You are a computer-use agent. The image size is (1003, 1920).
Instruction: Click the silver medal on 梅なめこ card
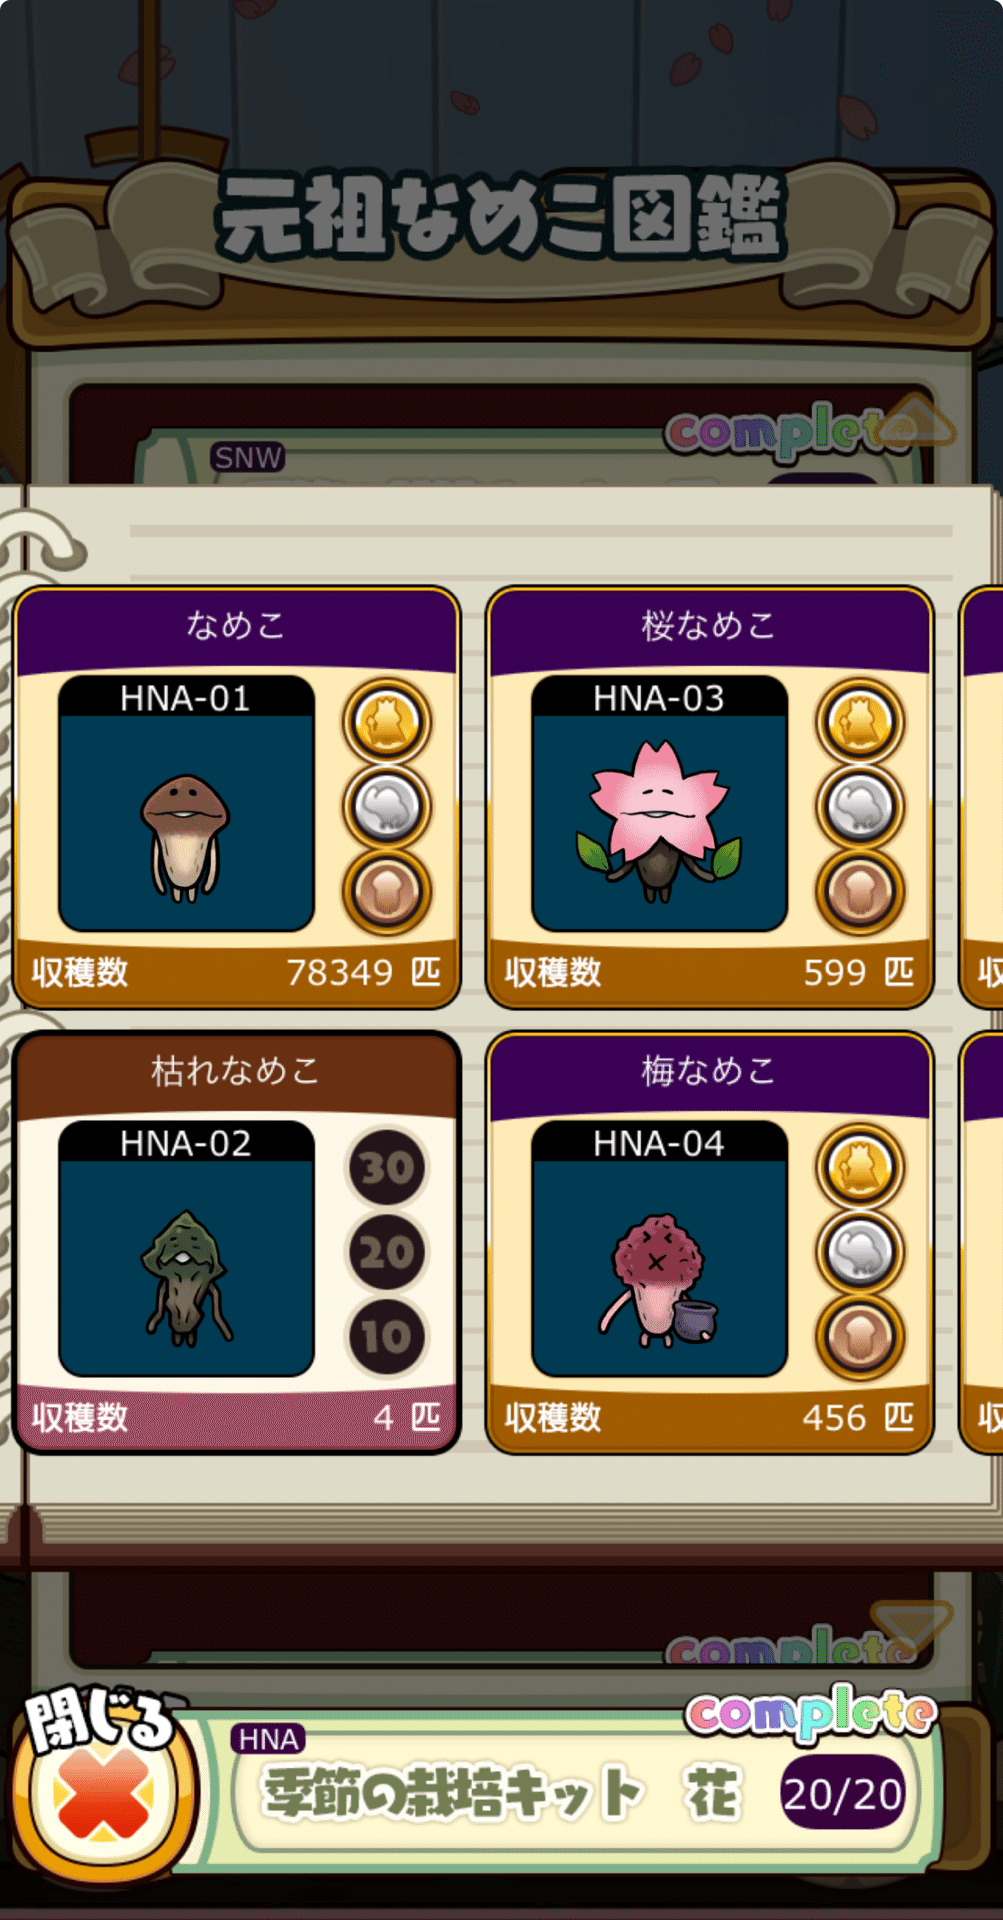(x=860, y=1252)
